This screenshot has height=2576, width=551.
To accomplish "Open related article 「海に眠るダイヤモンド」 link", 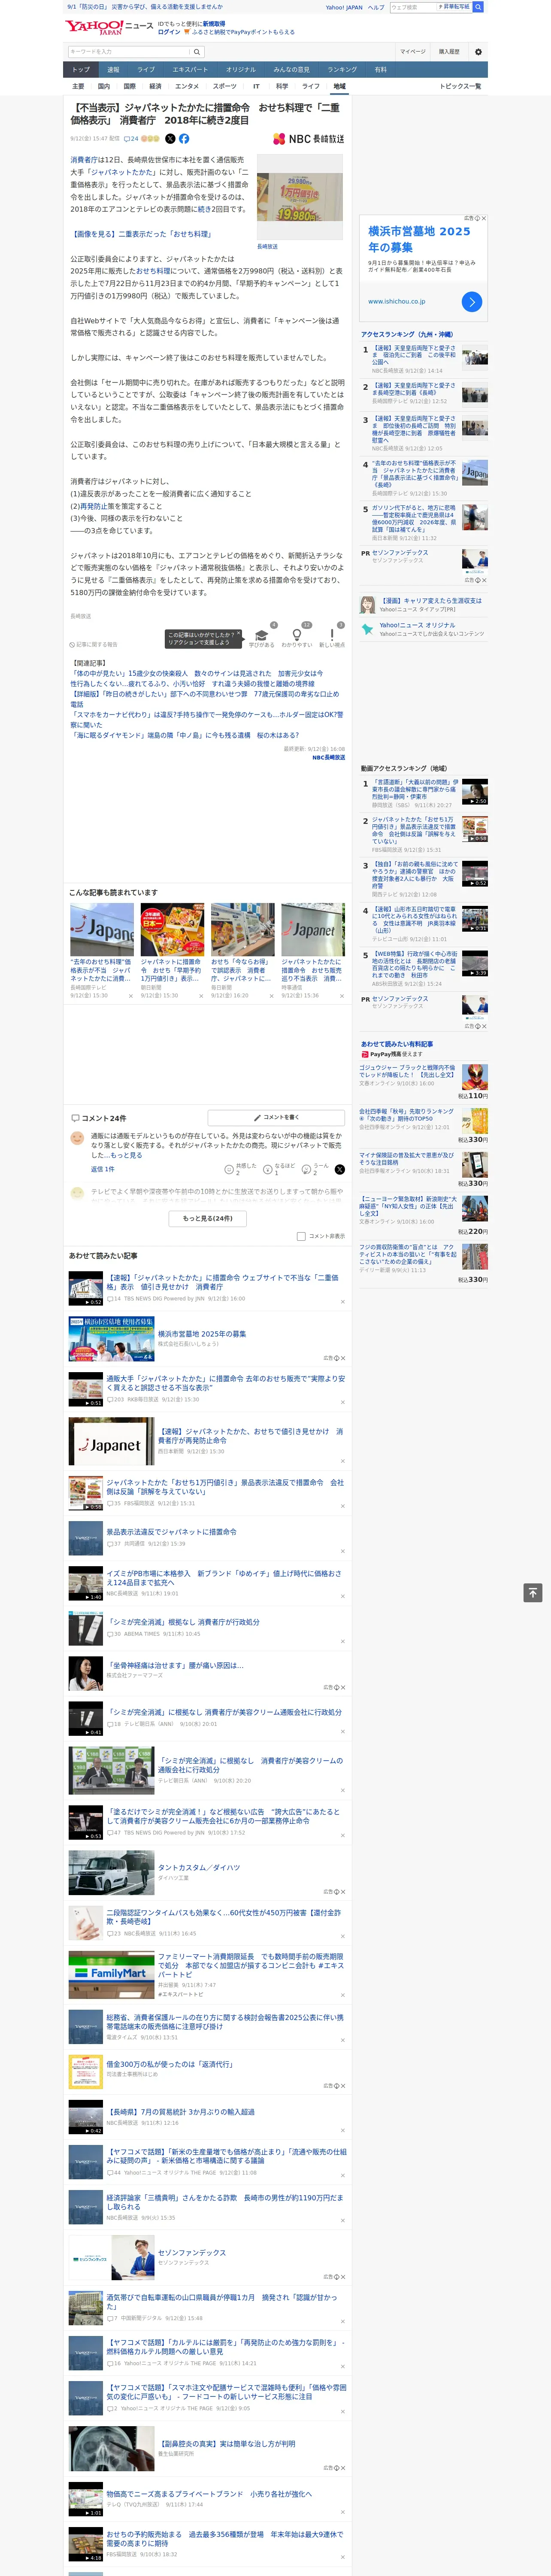I will point(185,735).
